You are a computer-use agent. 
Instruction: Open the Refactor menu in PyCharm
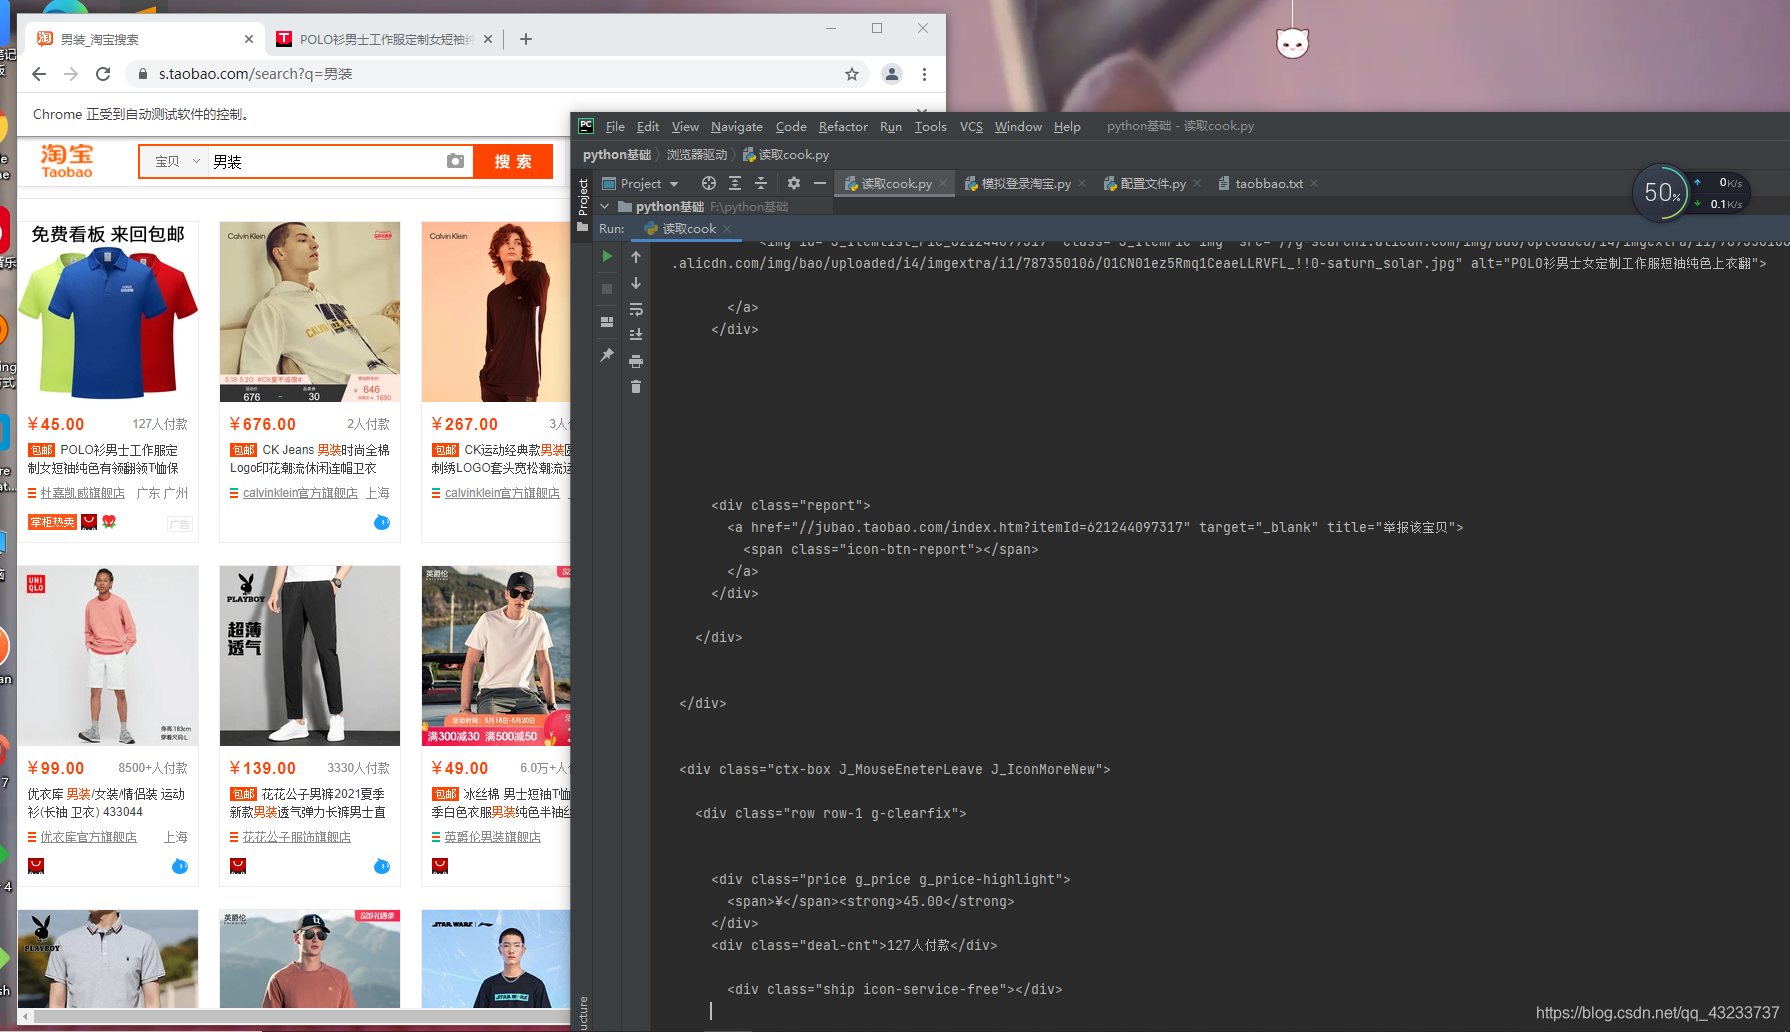click(843, 126)
